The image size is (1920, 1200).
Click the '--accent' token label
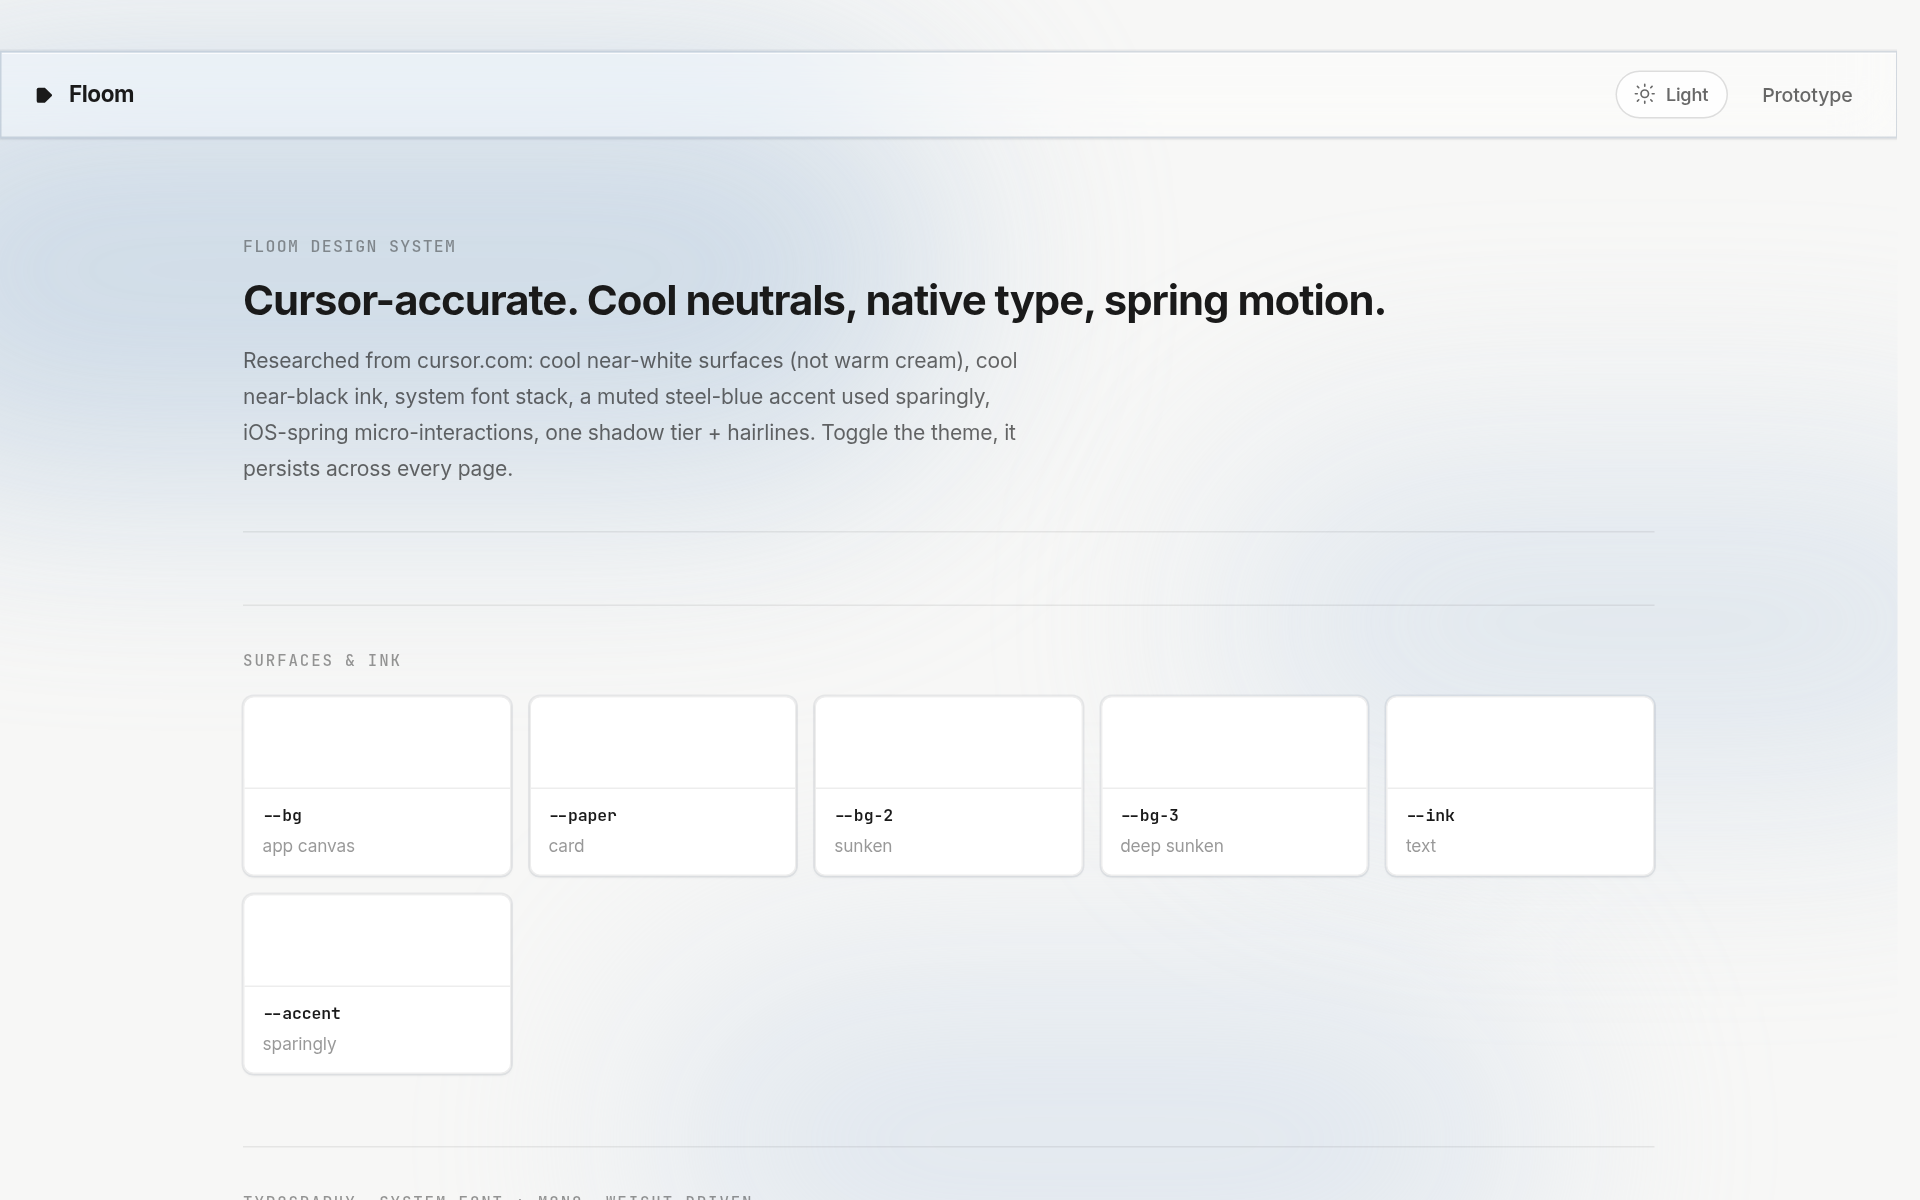click(302, 1013)
